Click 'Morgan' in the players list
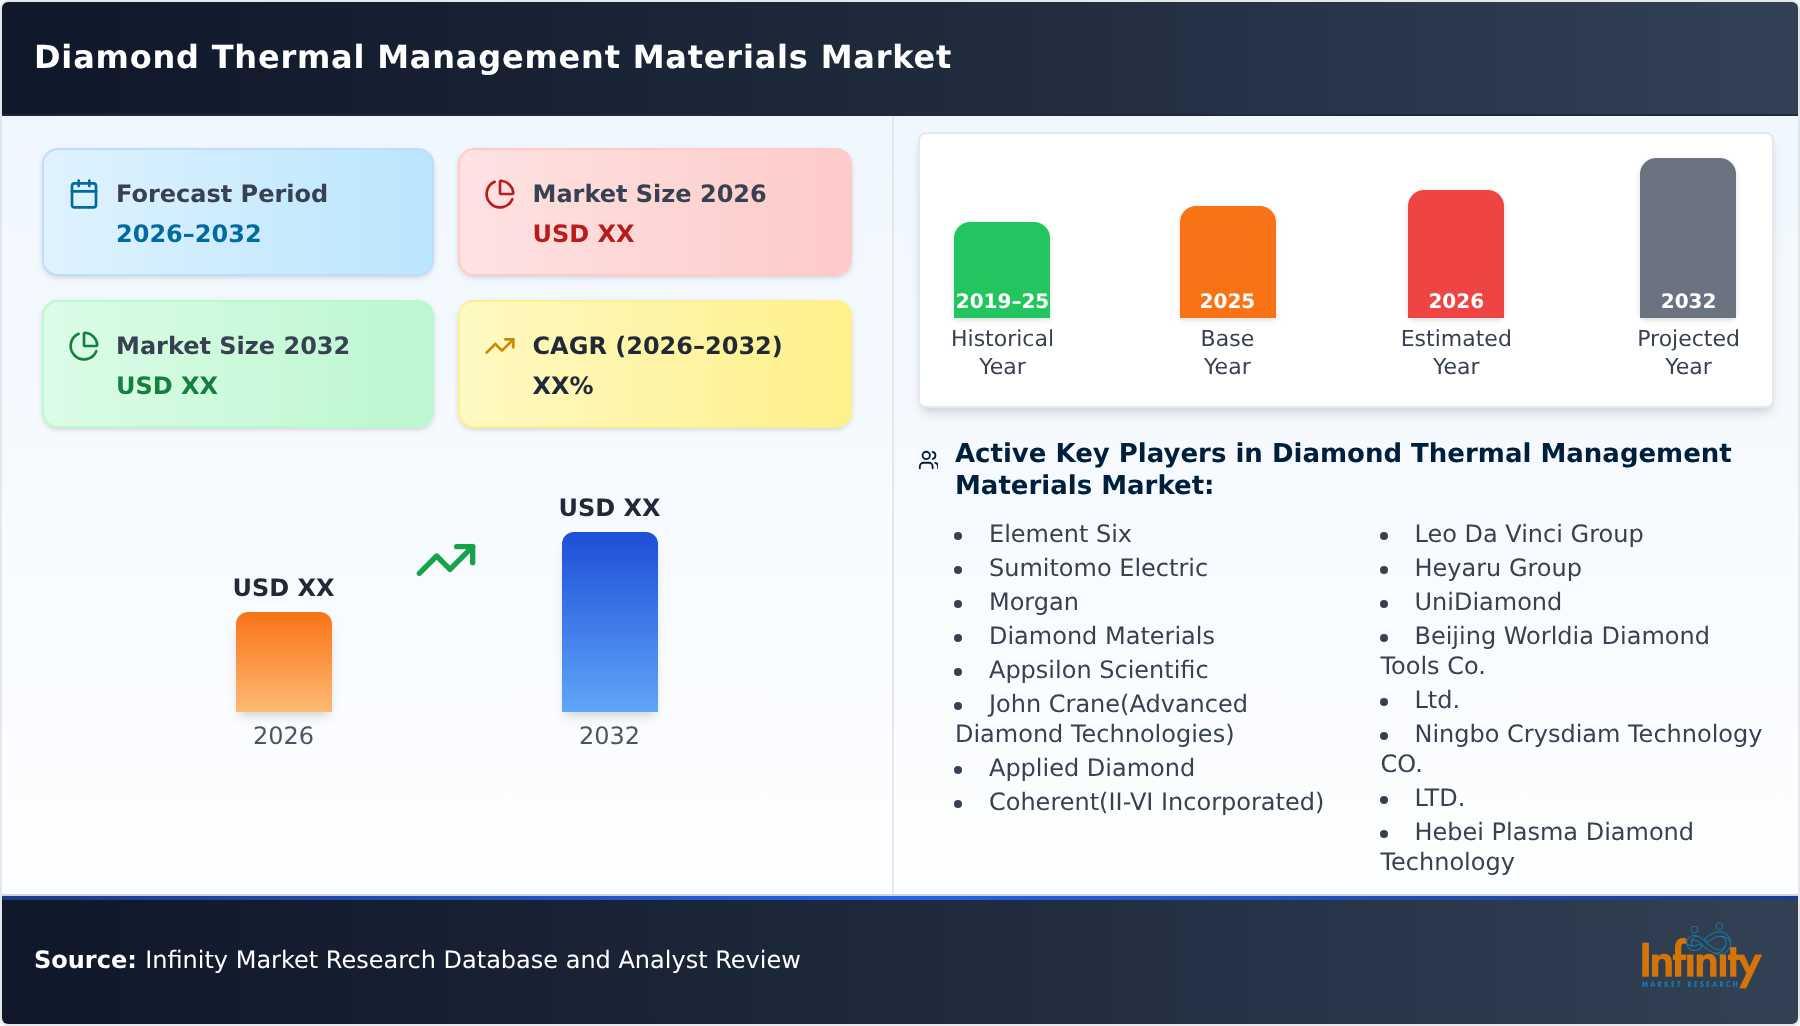The height and width of the screenshot is (1026, 1800). coord(1034,602)
